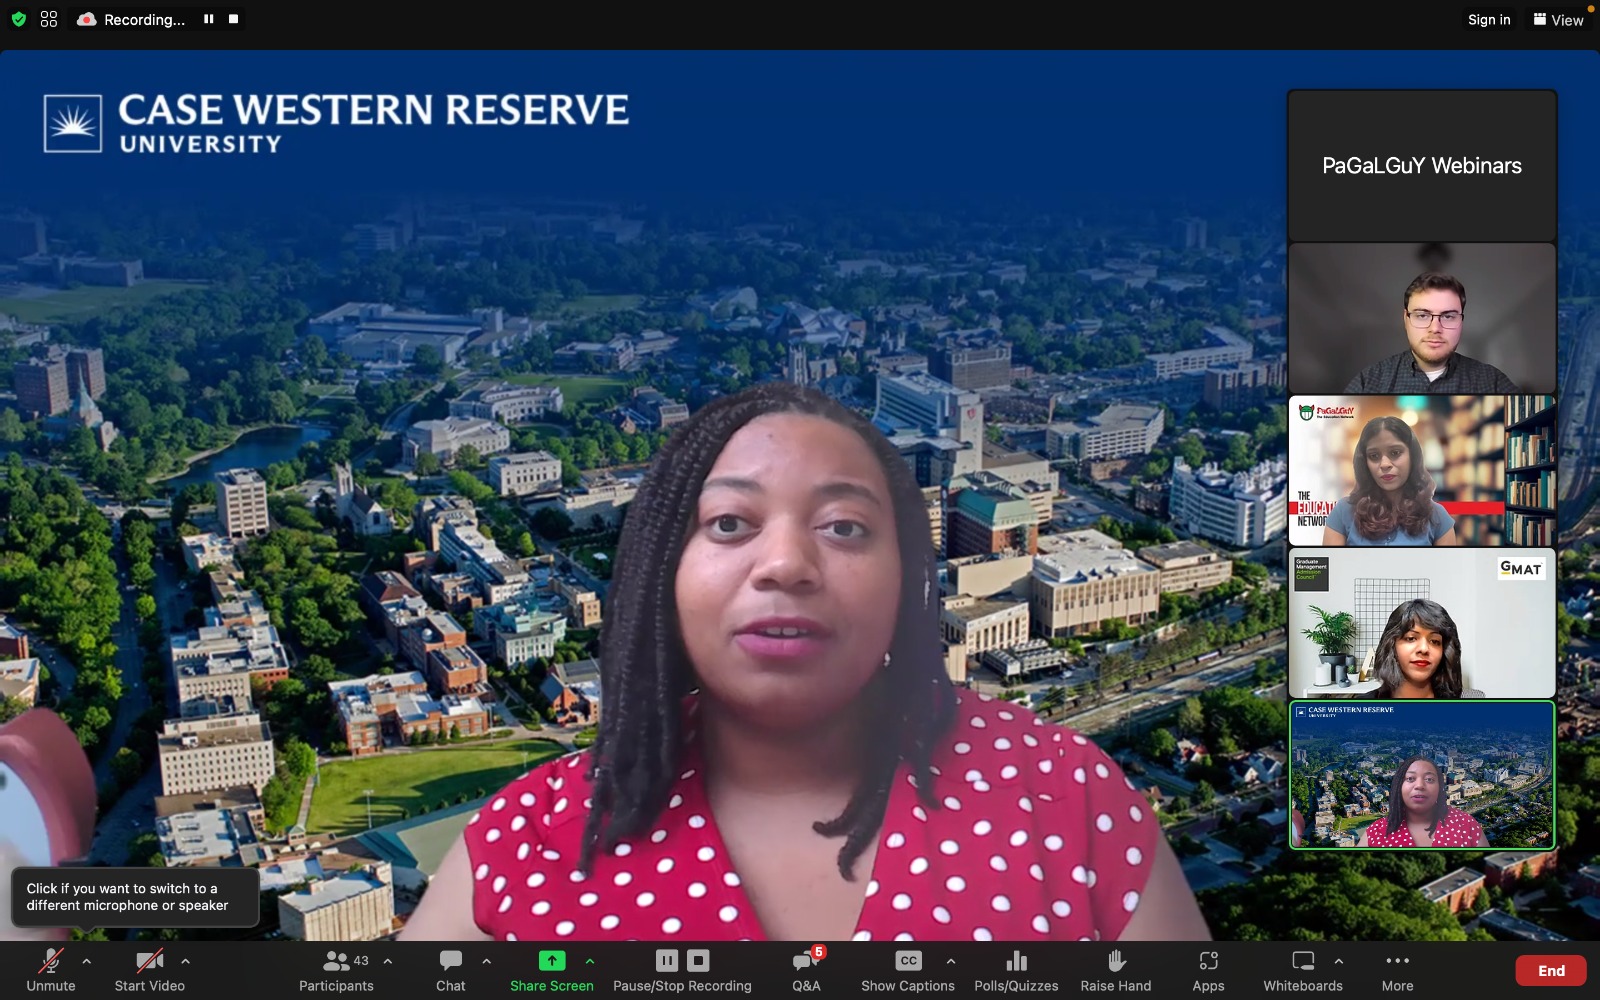Screen dimensions: 1600x1000
Task: Click the red End button
Action: [x=1551, y=971]
